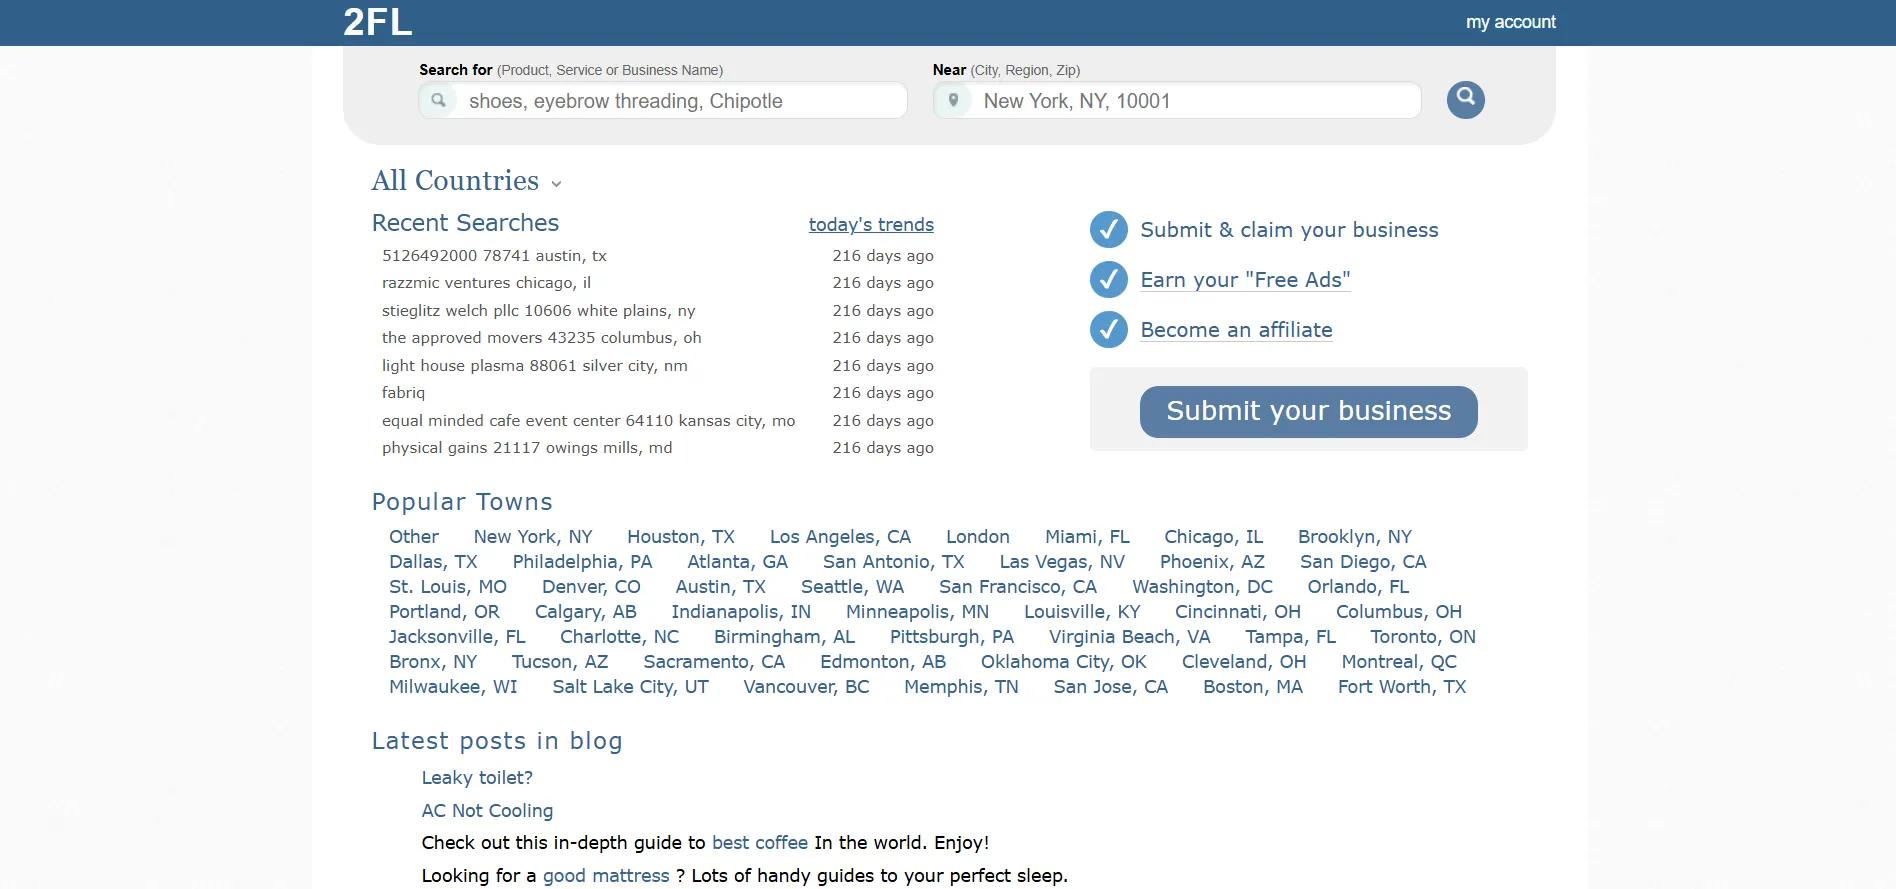Open Earn your "Free Ads" link
Image resolution: width=1896 pixels, height=889 pixels.
1245,280
